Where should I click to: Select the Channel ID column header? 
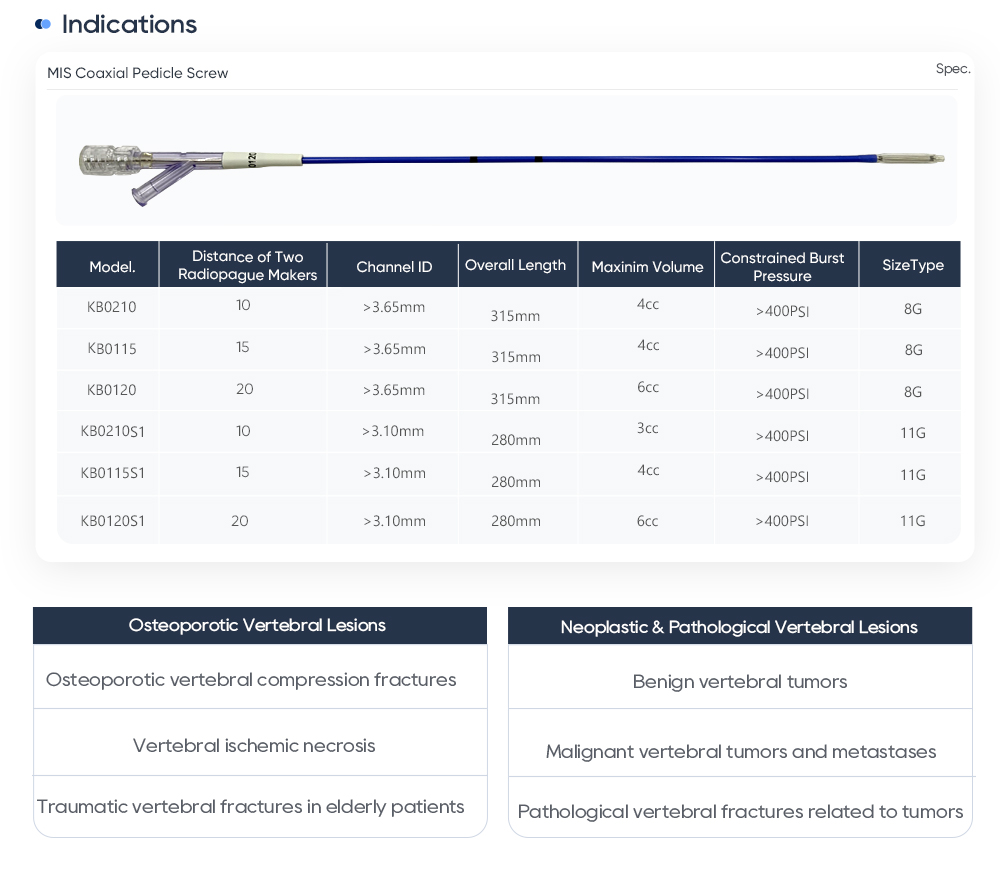[394, 267]
